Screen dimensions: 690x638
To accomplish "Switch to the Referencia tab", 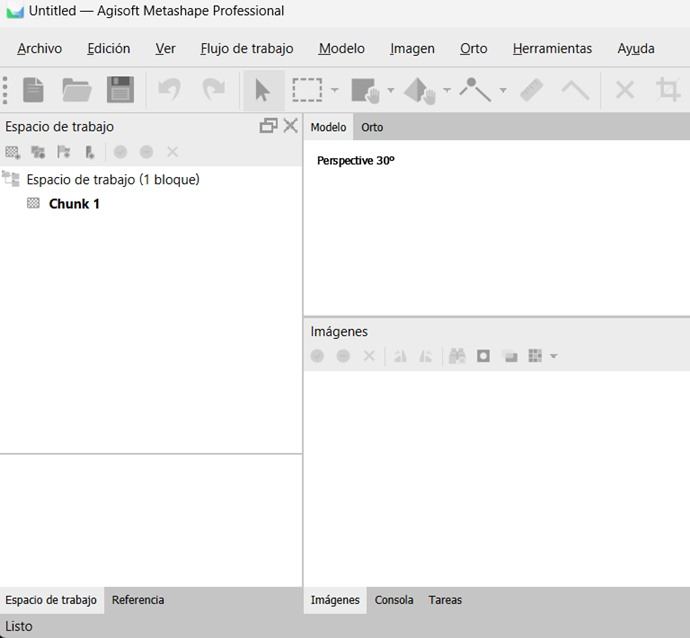I will click(138, 600).
